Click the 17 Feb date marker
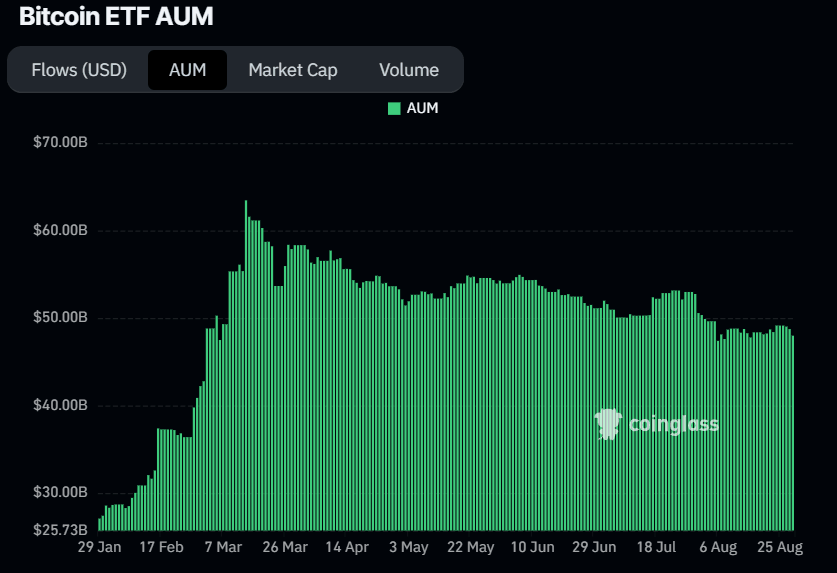837x573 pixels. (x=160, y=548)
